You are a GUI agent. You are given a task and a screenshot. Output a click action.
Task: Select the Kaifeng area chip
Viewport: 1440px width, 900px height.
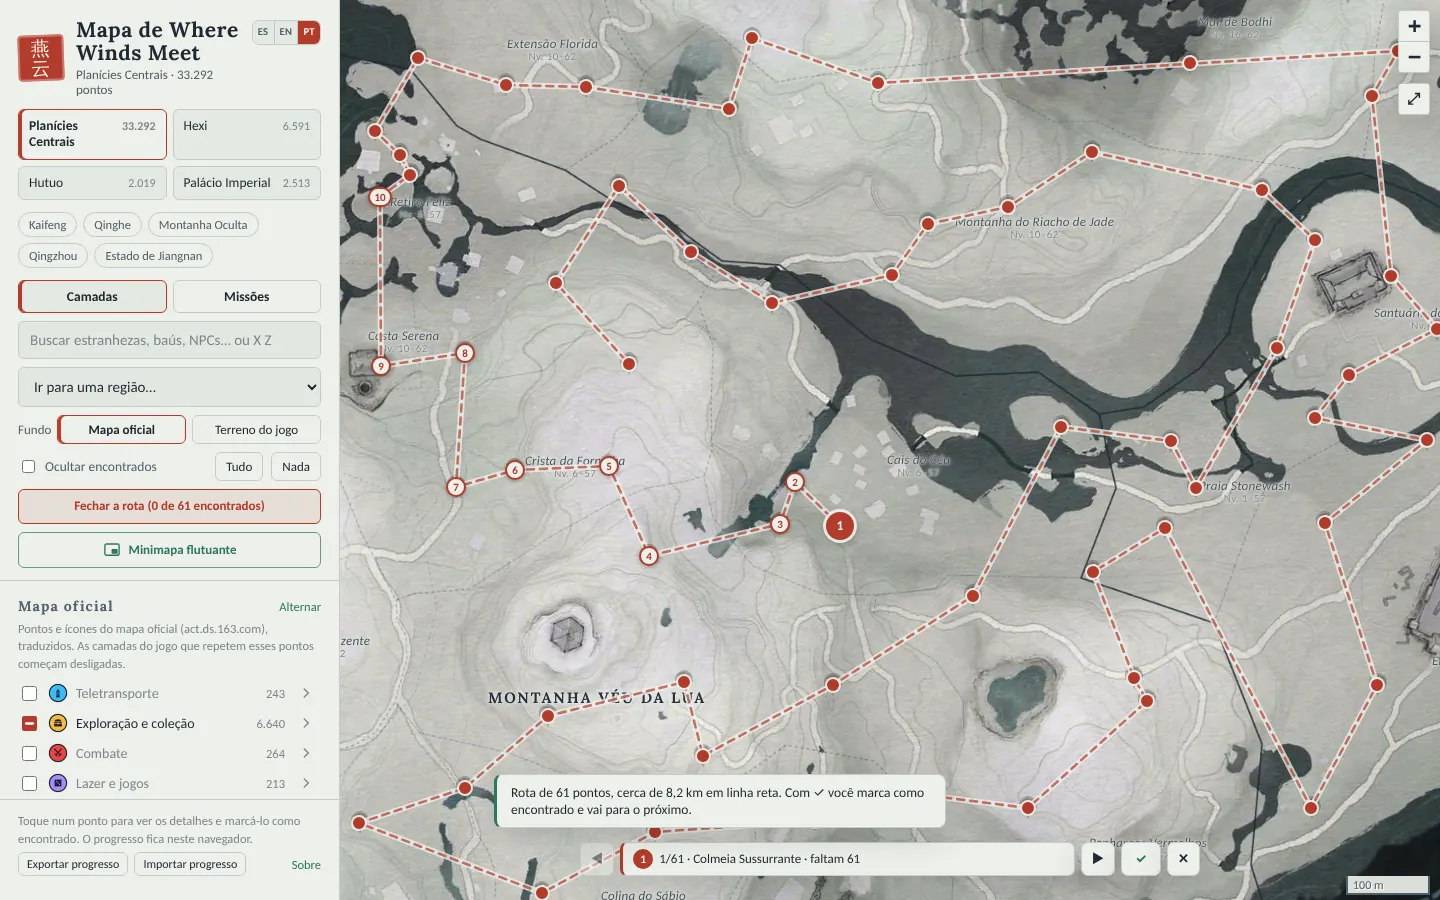coord(48,225)
